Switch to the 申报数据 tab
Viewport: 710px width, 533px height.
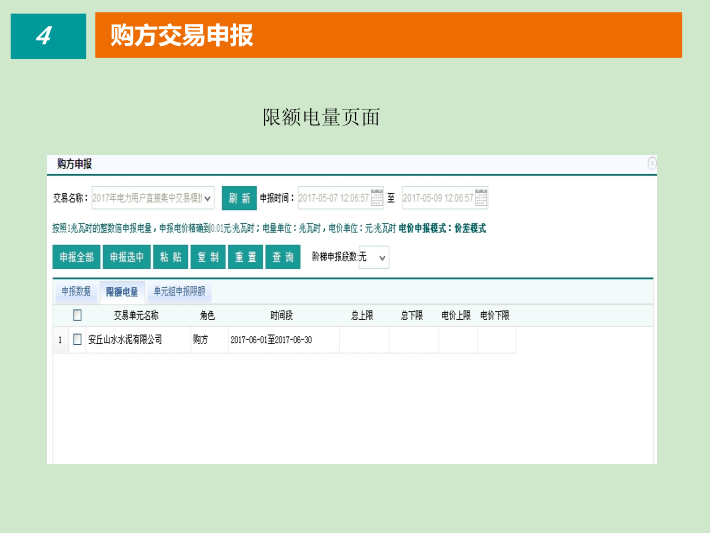click(x=76, y=292)
